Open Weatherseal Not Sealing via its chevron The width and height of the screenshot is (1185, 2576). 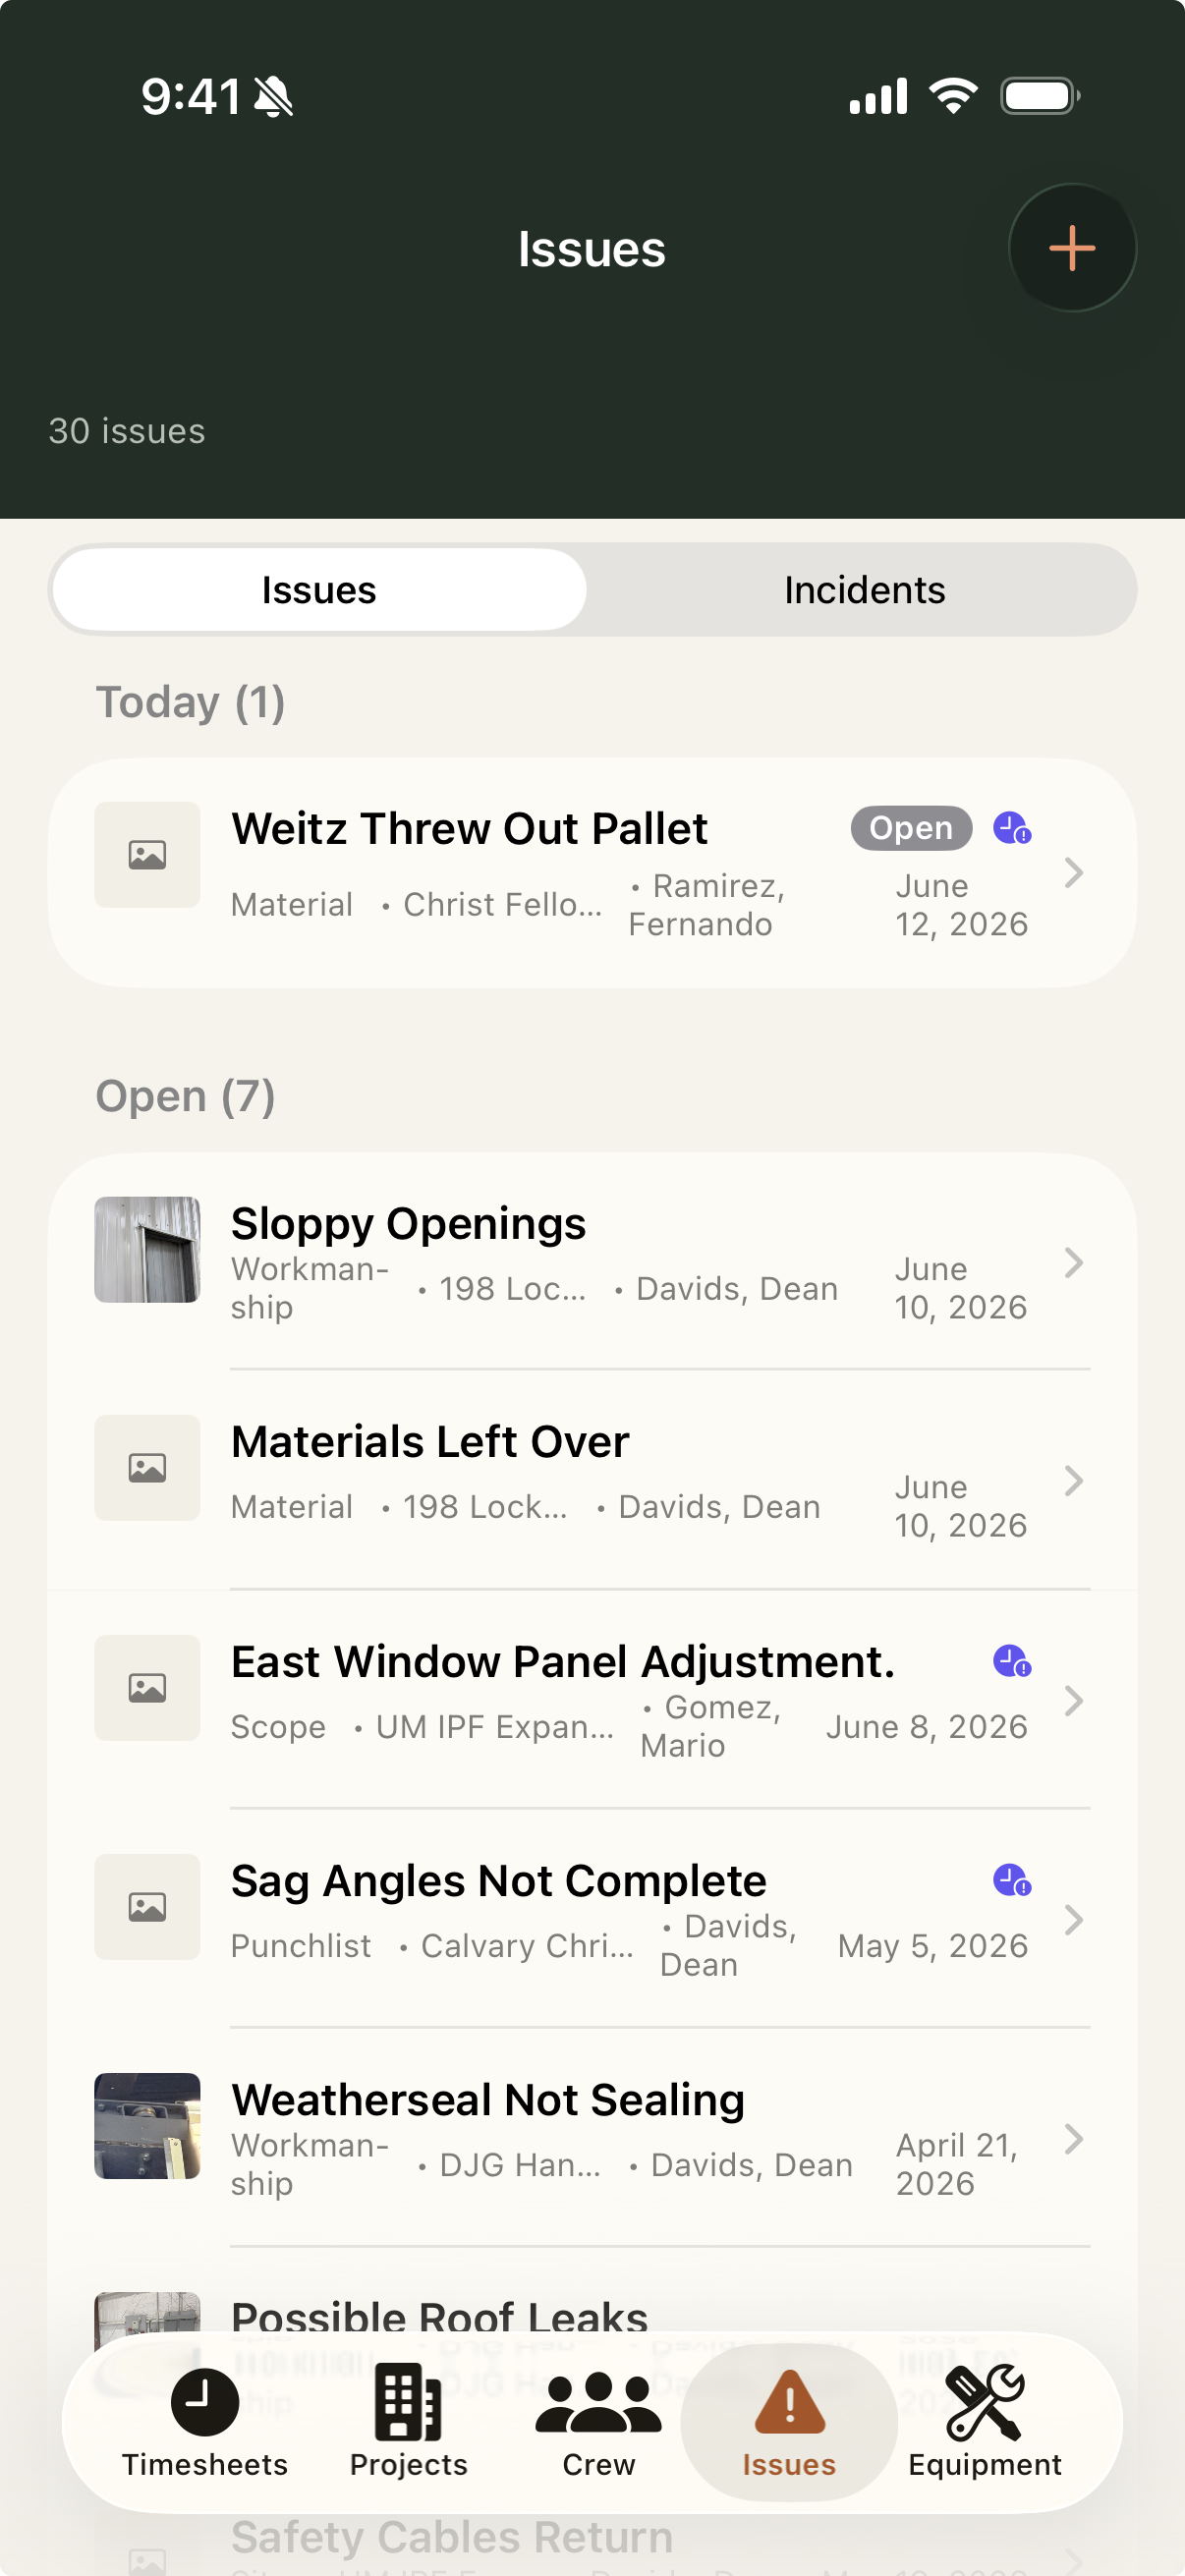coord(1073,2139)
